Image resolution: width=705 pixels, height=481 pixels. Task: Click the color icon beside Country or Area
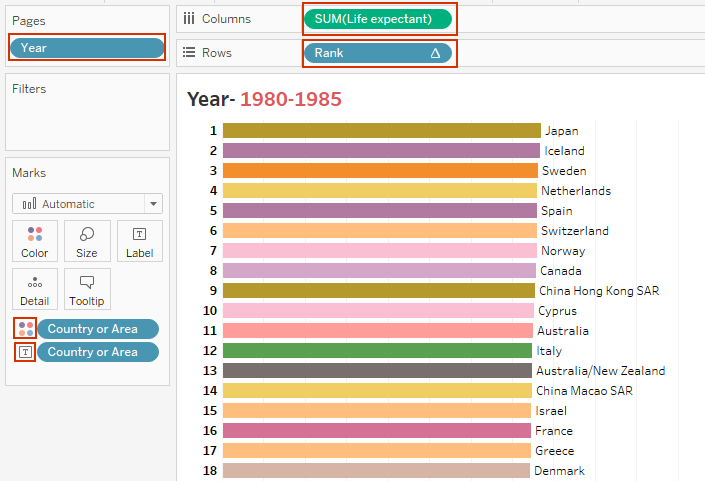[25, 329]
